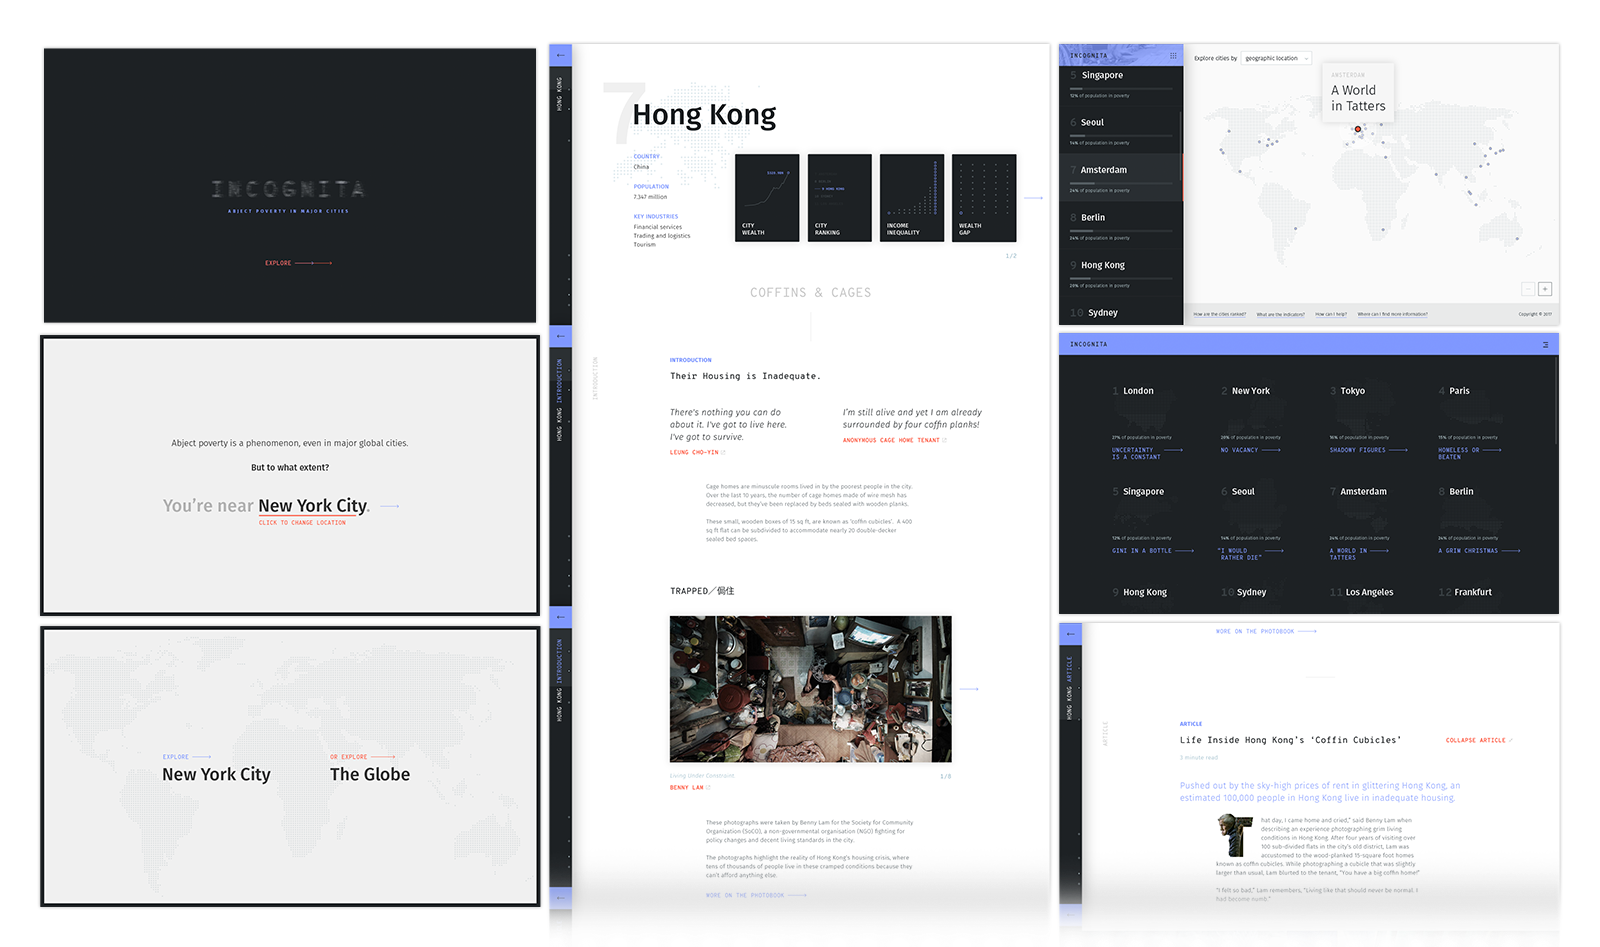
Task: Click the underlined New York City location text
Action: click(313, 506)
